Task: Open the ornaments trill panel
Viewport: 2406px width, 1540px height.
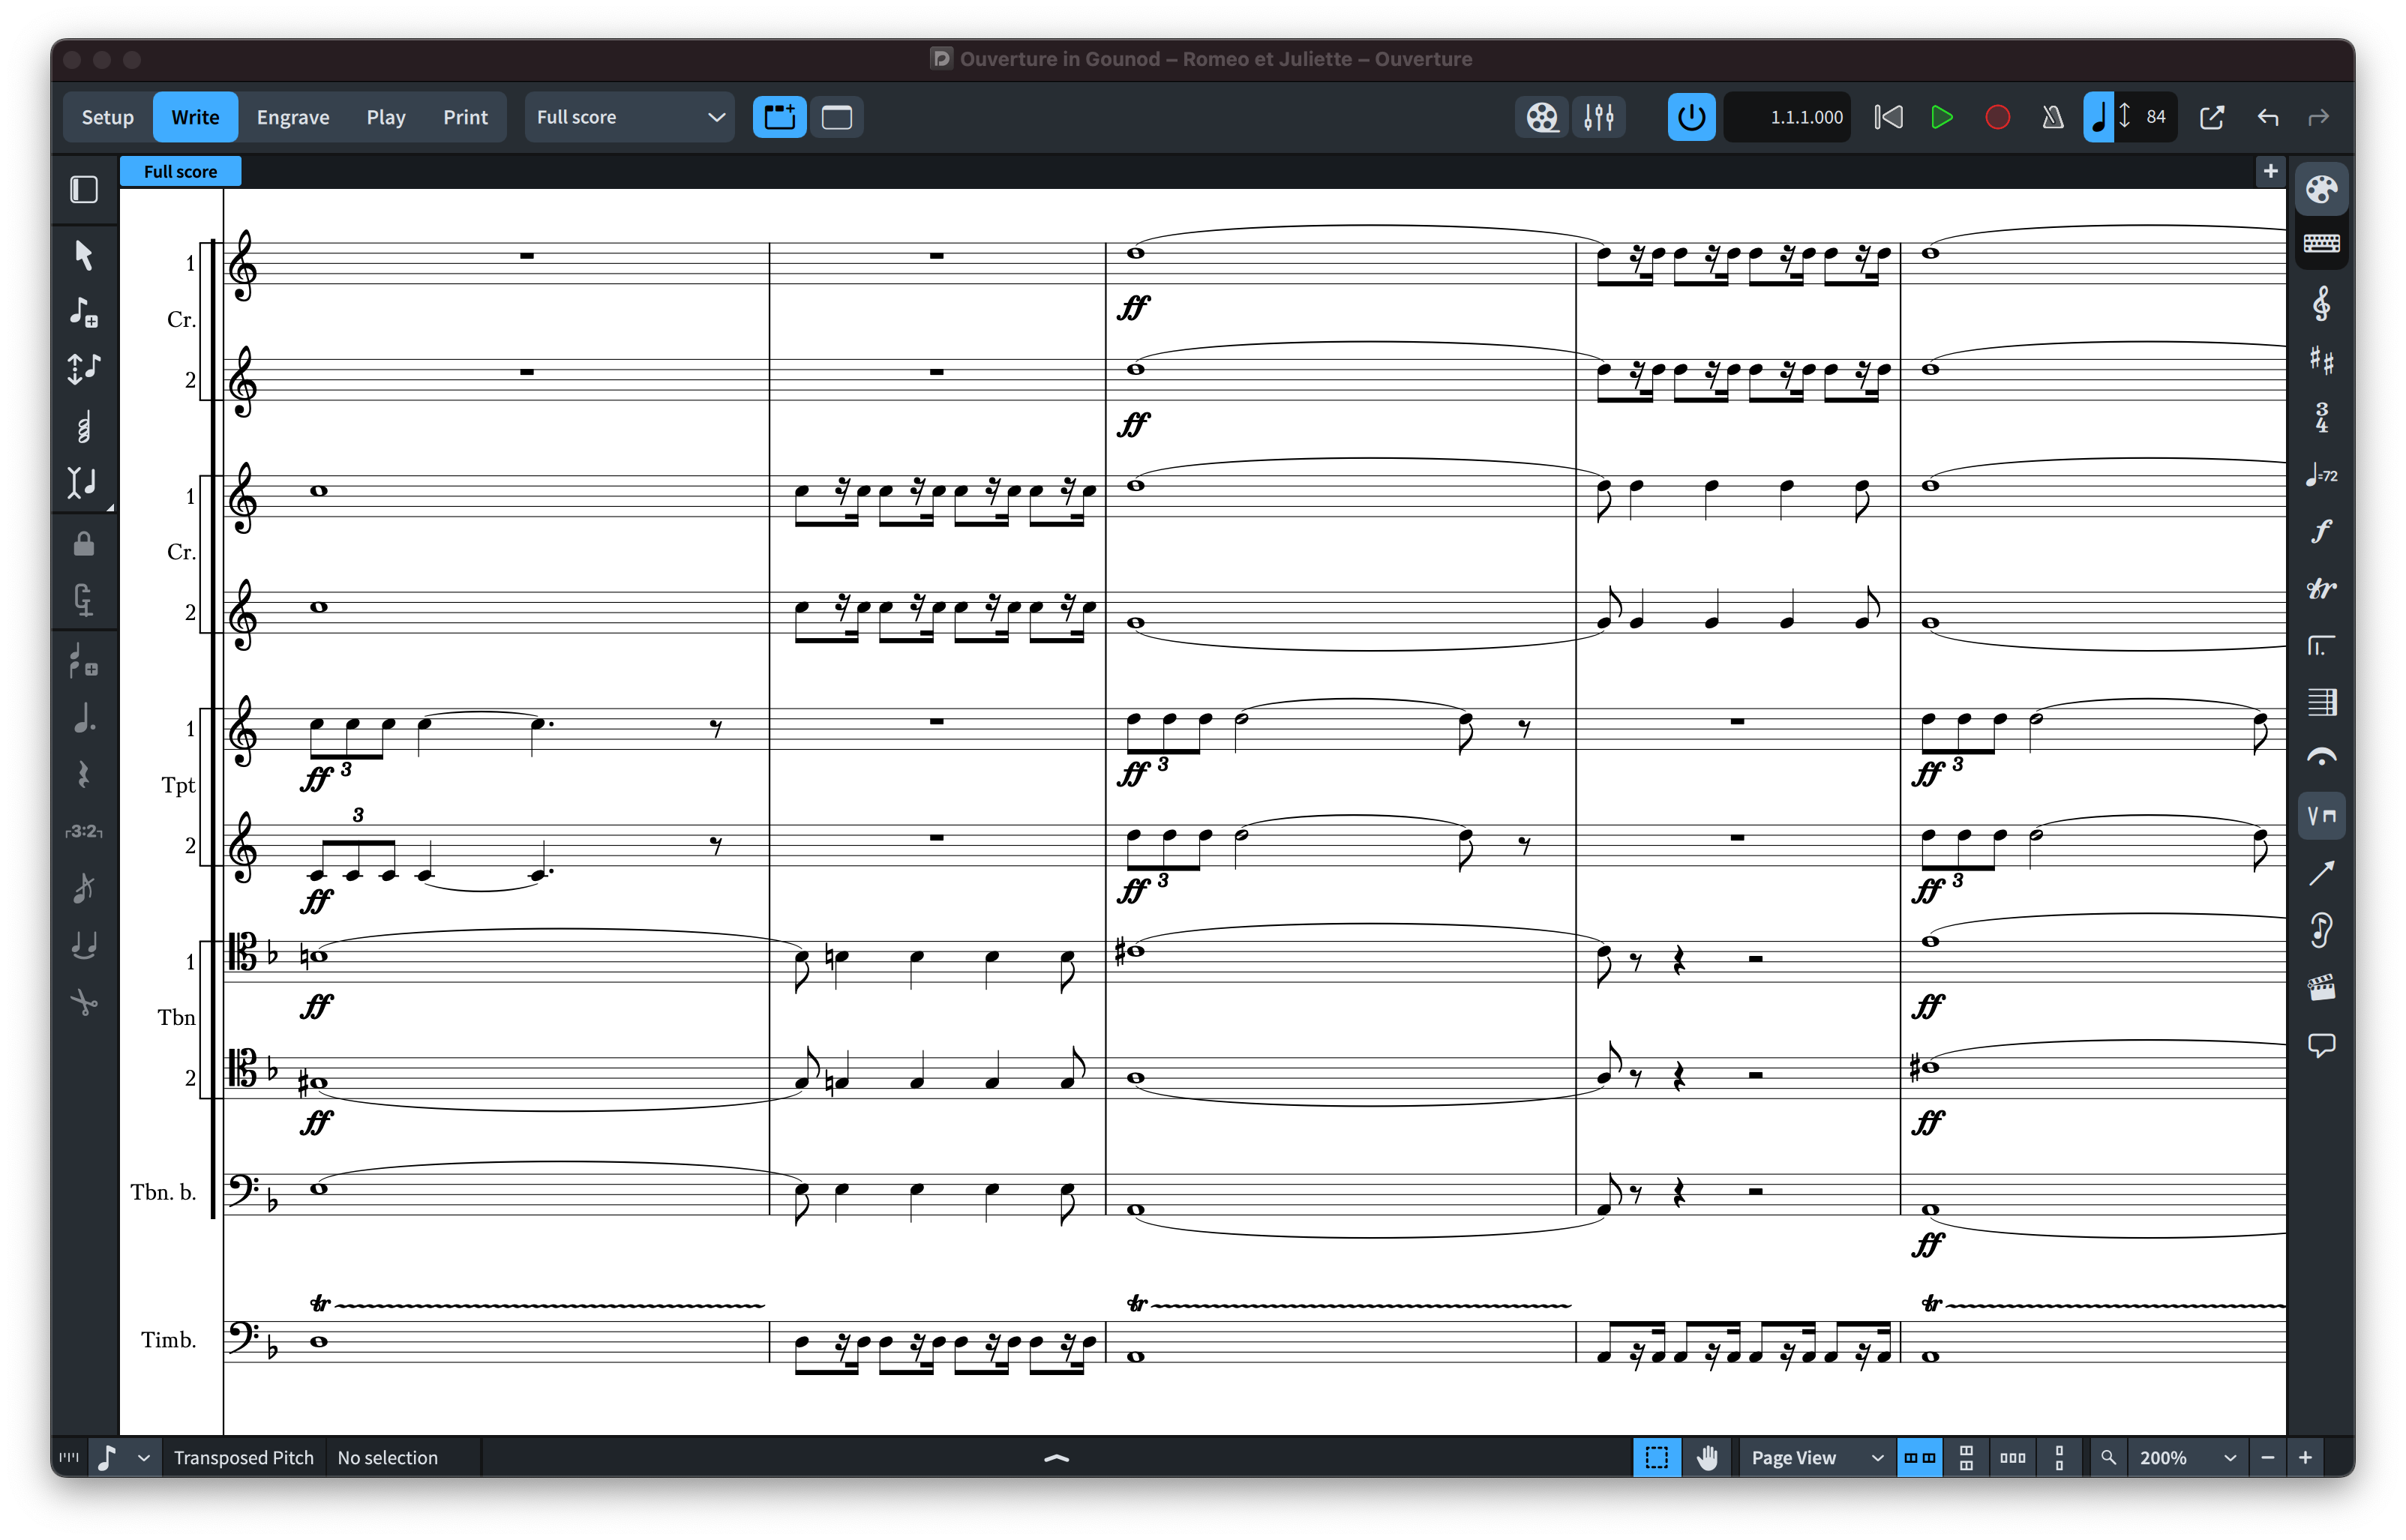Action: coord(2321,589)
